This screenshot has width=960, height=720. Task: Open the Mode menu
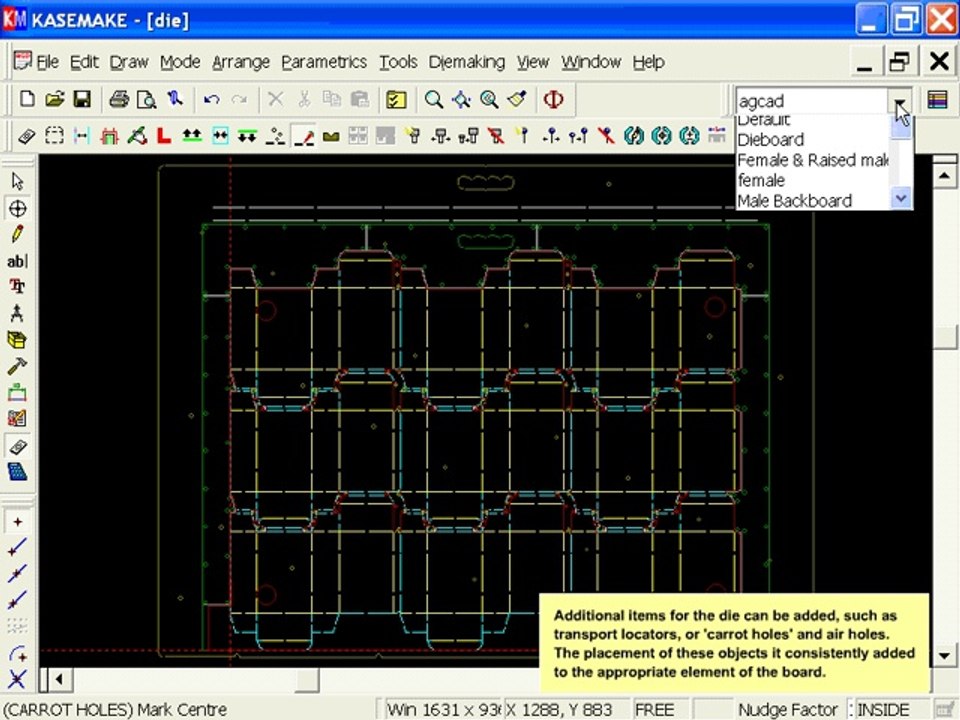[x=180, y=62]
